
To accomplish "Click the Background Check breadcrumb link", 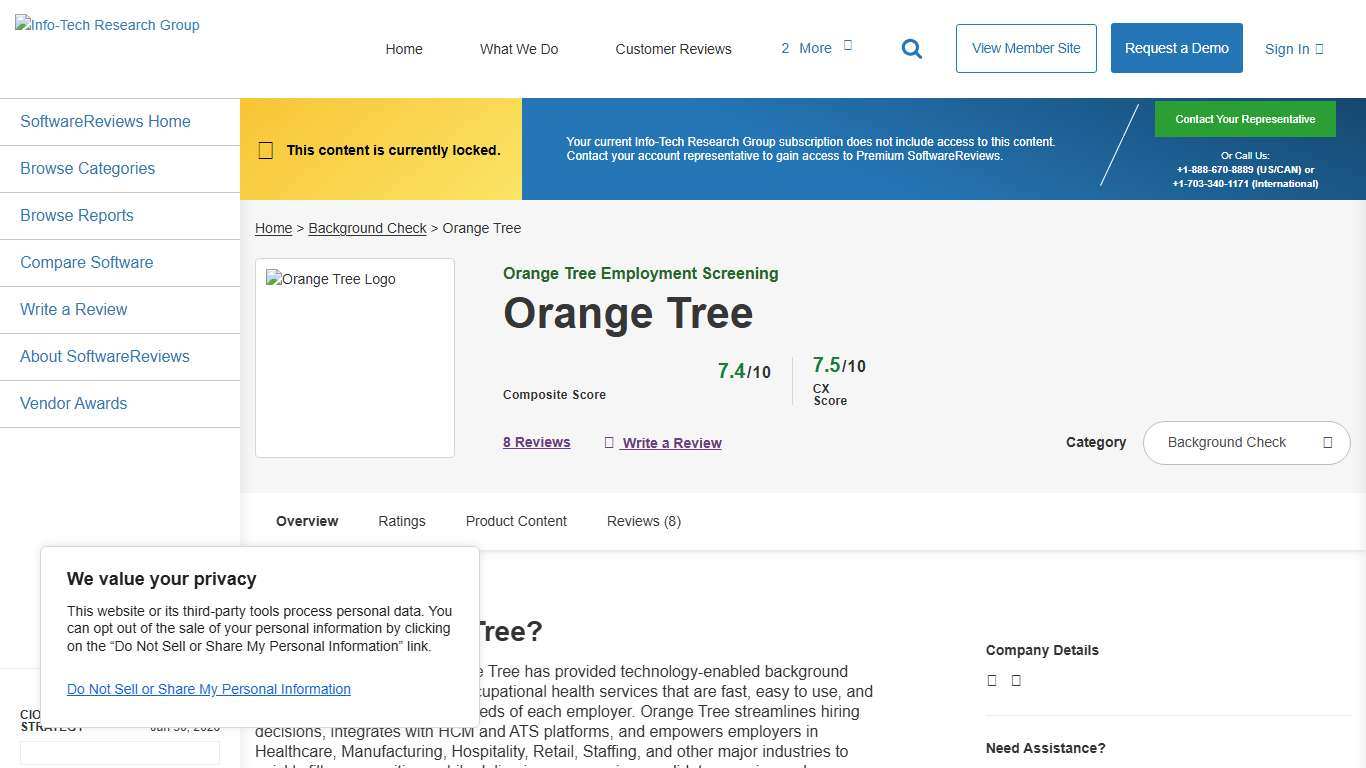I will 367,228.
